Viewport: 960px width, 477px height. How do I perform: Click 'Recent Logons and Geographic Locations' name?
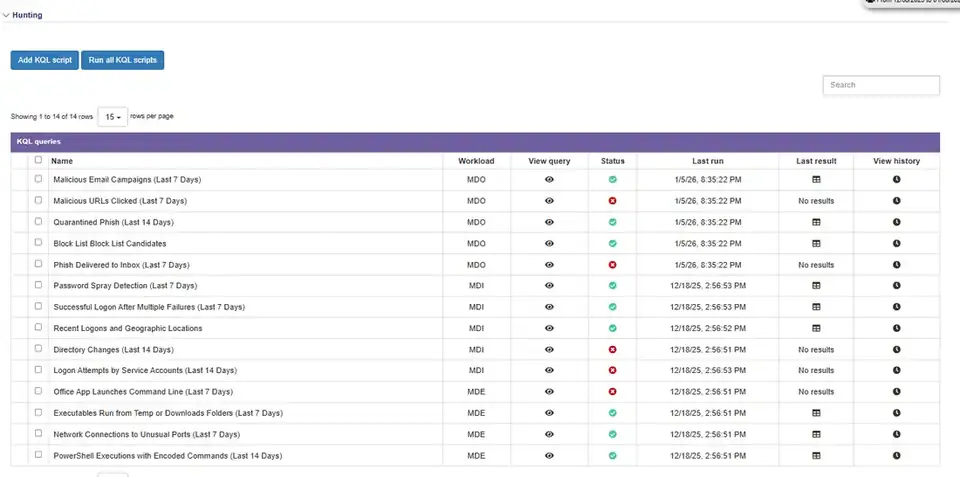pyautogui.click(x=128, y=328)
